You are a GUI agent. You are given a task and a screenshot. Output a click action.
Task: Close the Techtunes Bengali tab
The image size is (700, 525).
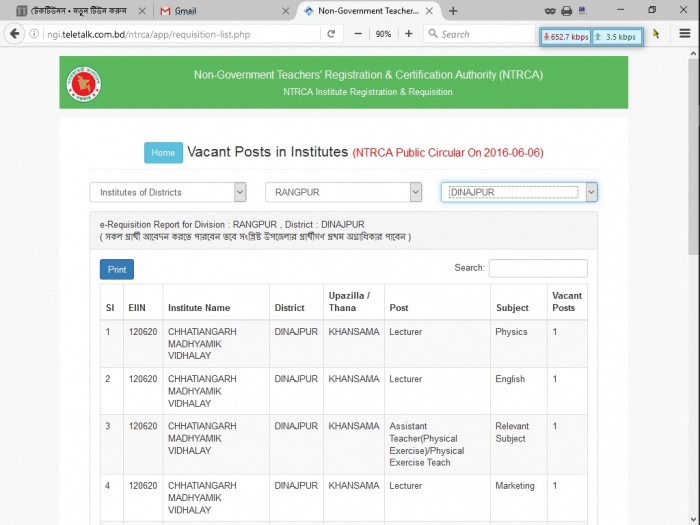pyautogui.click(x=142, y=11)
